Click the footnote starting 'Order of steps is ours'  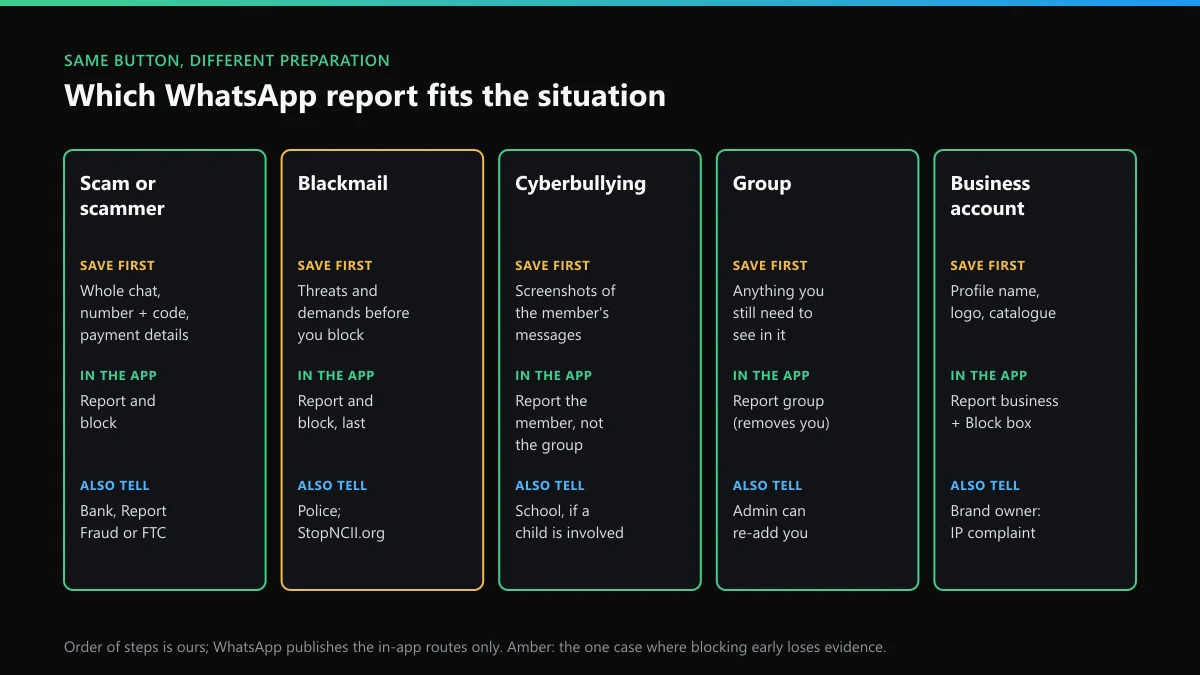[475, 647]
